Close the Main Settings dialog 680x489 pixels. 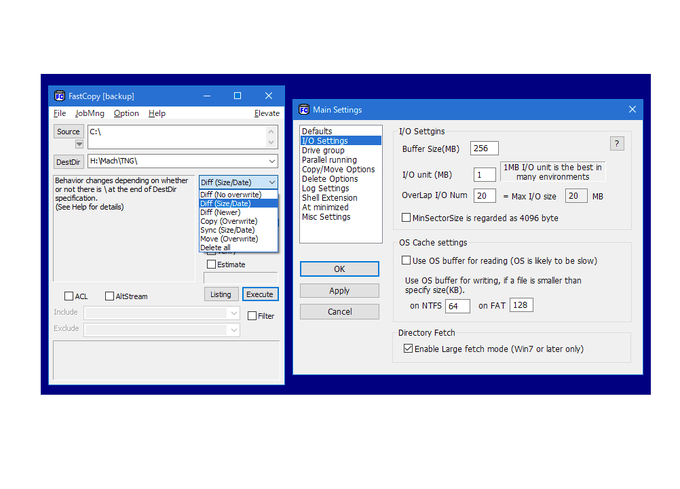(631, 109)
